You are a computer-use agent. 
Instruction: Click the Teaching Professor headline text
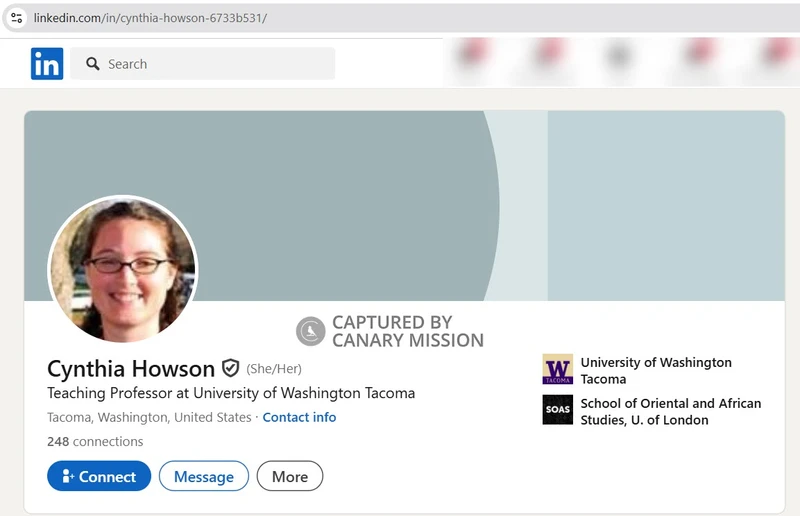(x=231, y=393)
